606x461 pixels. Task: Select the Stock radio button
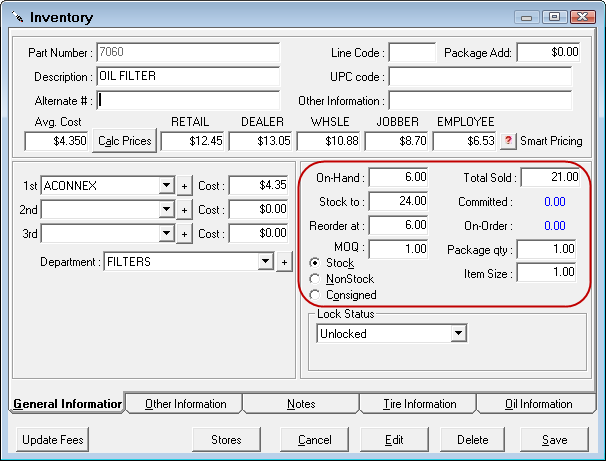point(316,263)
